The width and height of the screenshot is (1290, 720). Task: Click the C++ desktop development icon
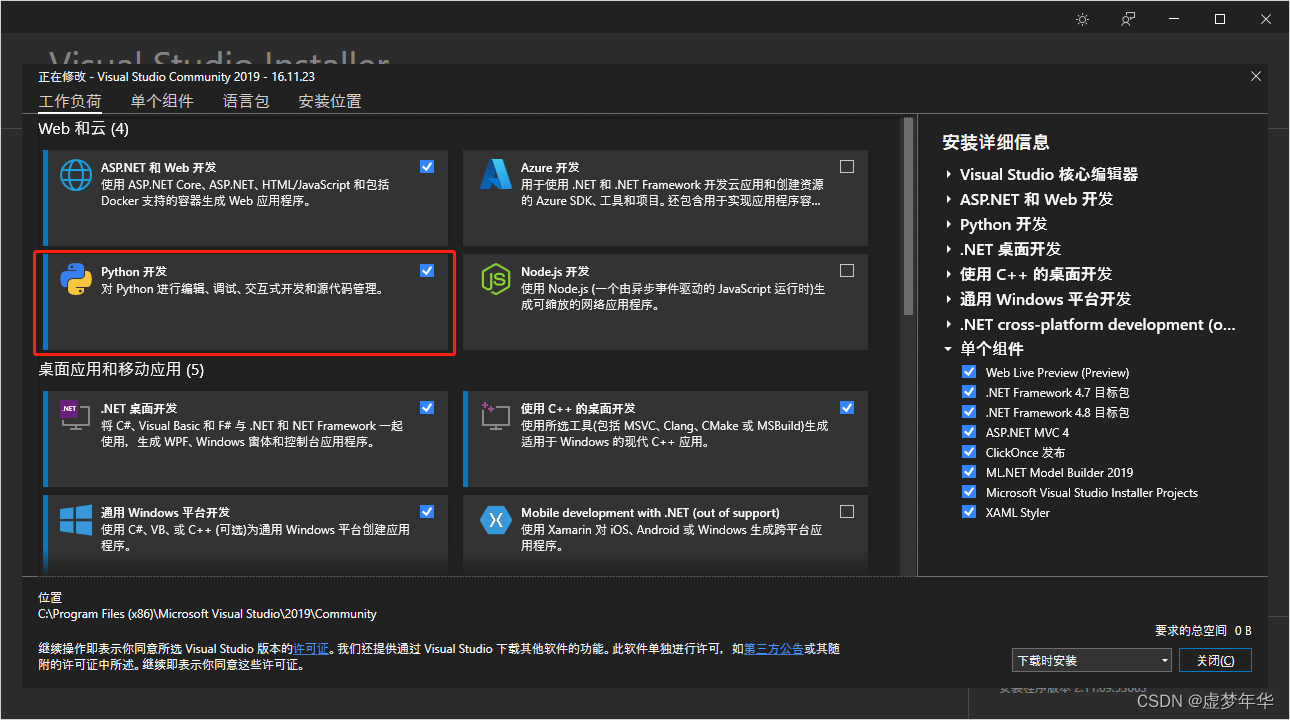click(496, 416)
